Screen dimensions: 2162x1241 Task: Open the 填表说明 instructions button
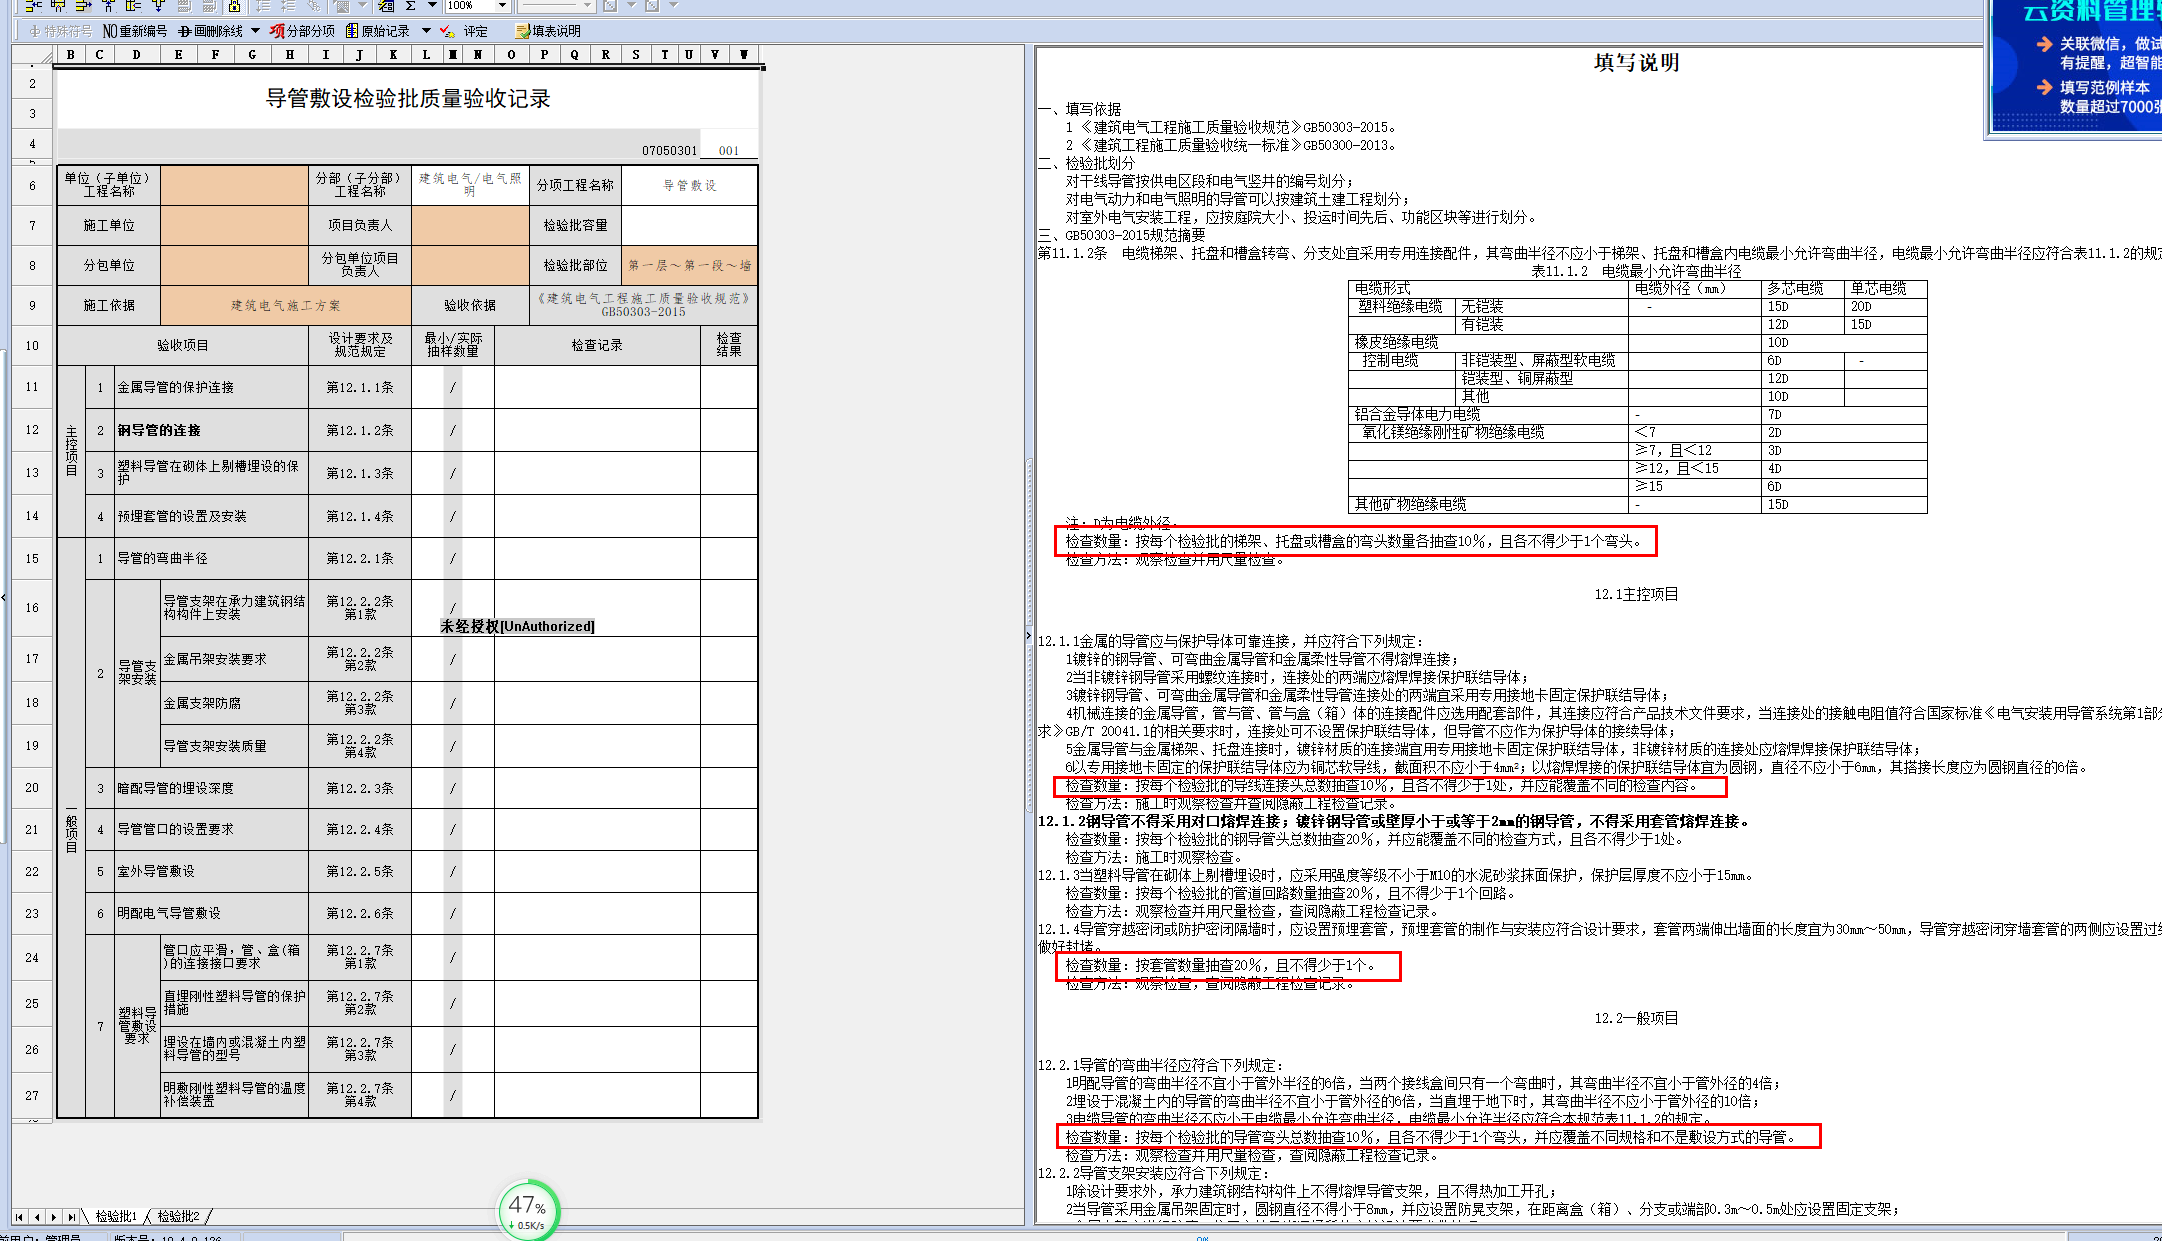point(548,31)
